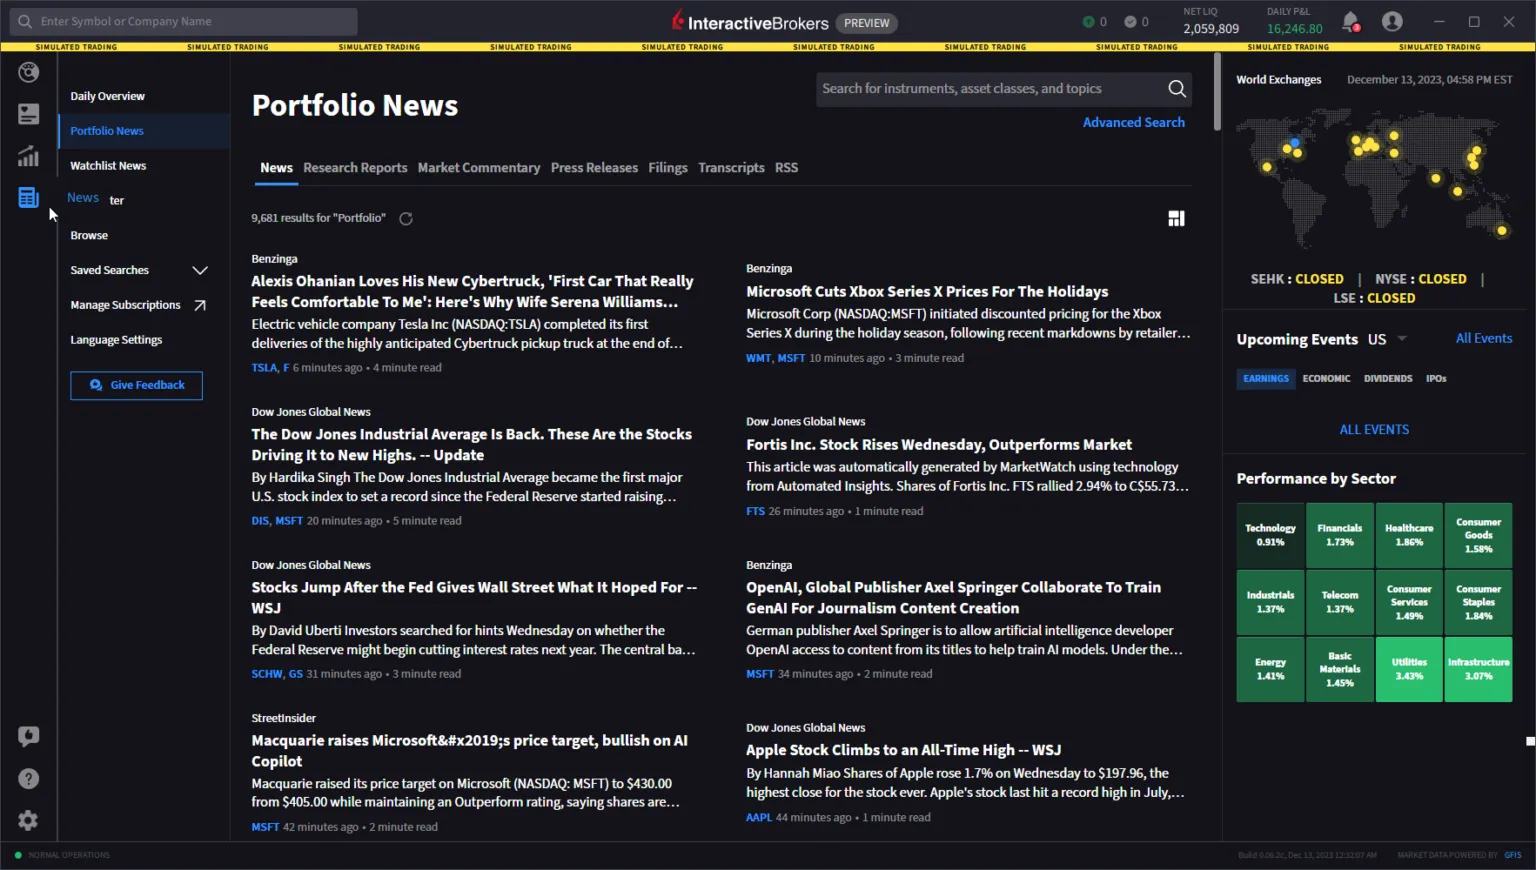Switch the news layout view icon
This screenshot has height=870, width=1536.
click(1176, 218)
